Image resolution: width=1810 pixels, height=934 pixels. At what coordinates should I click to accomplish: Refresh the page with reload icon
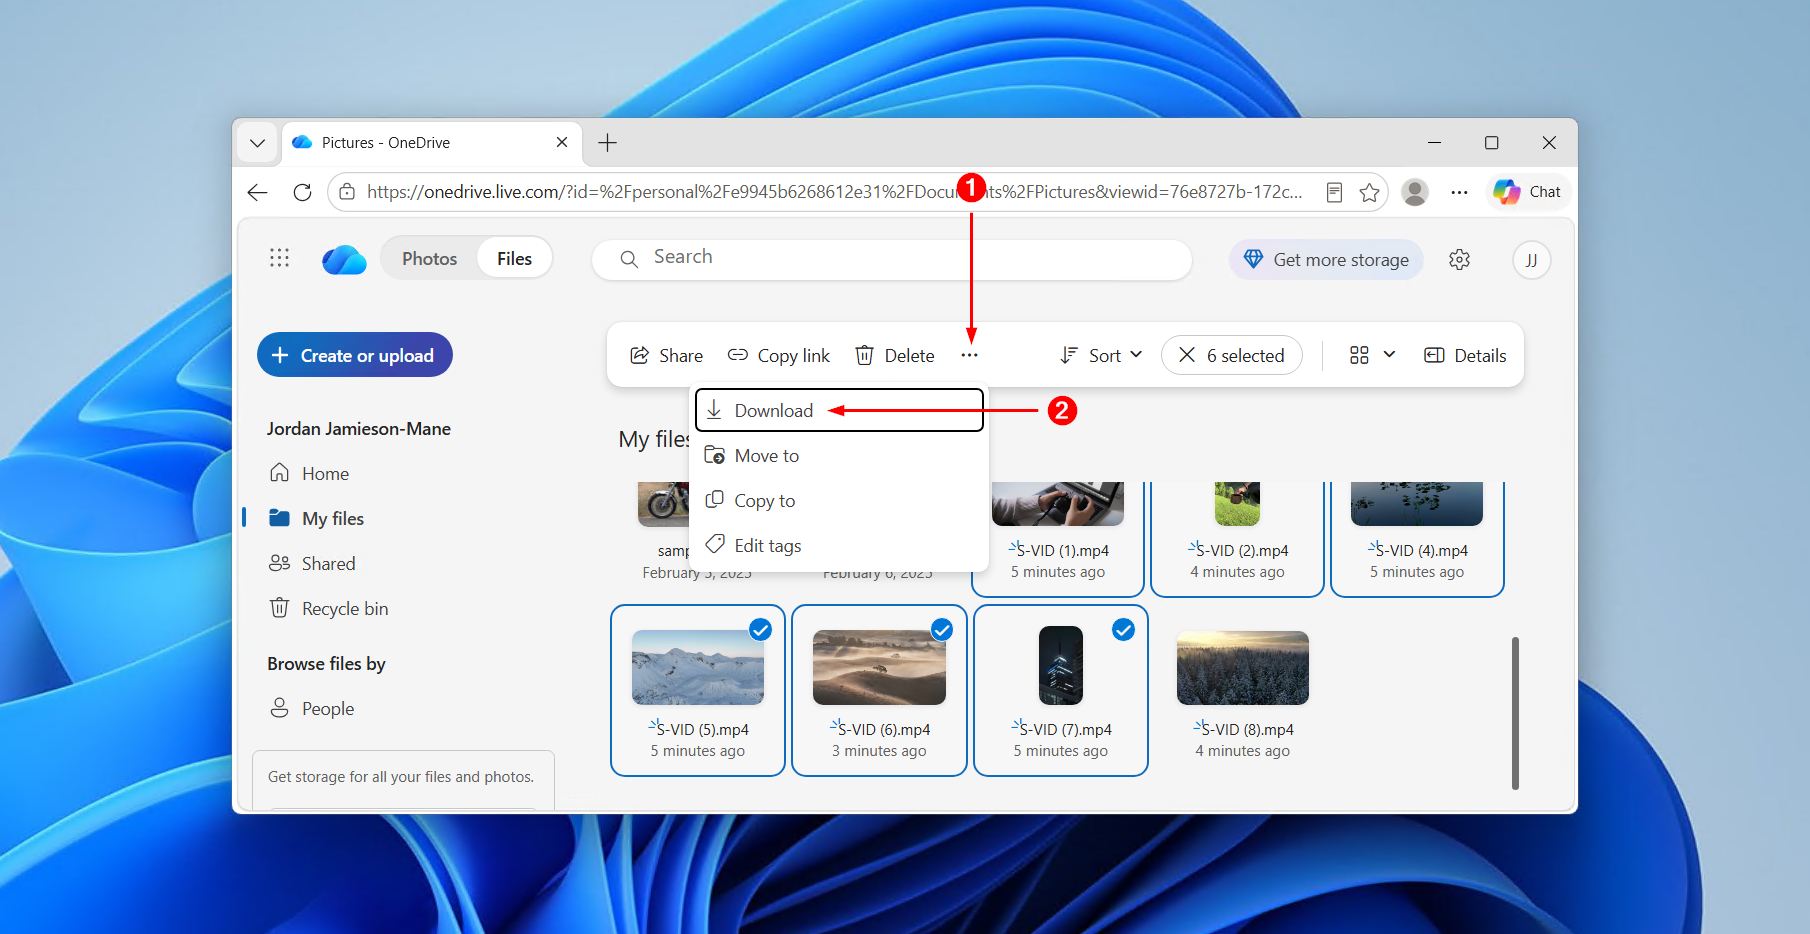pyautogui.click(x=302, y=192)
